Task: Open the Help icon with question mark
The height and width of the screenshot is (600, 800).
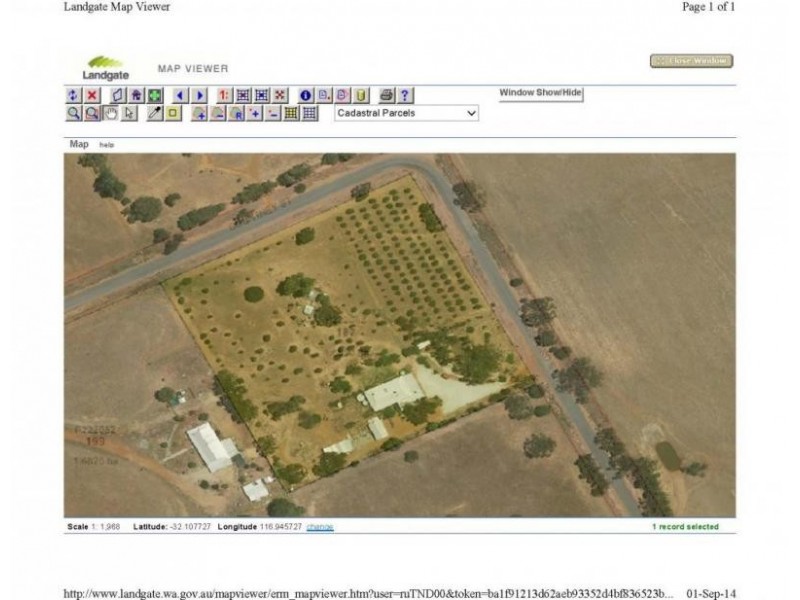Action: point(404,97)
